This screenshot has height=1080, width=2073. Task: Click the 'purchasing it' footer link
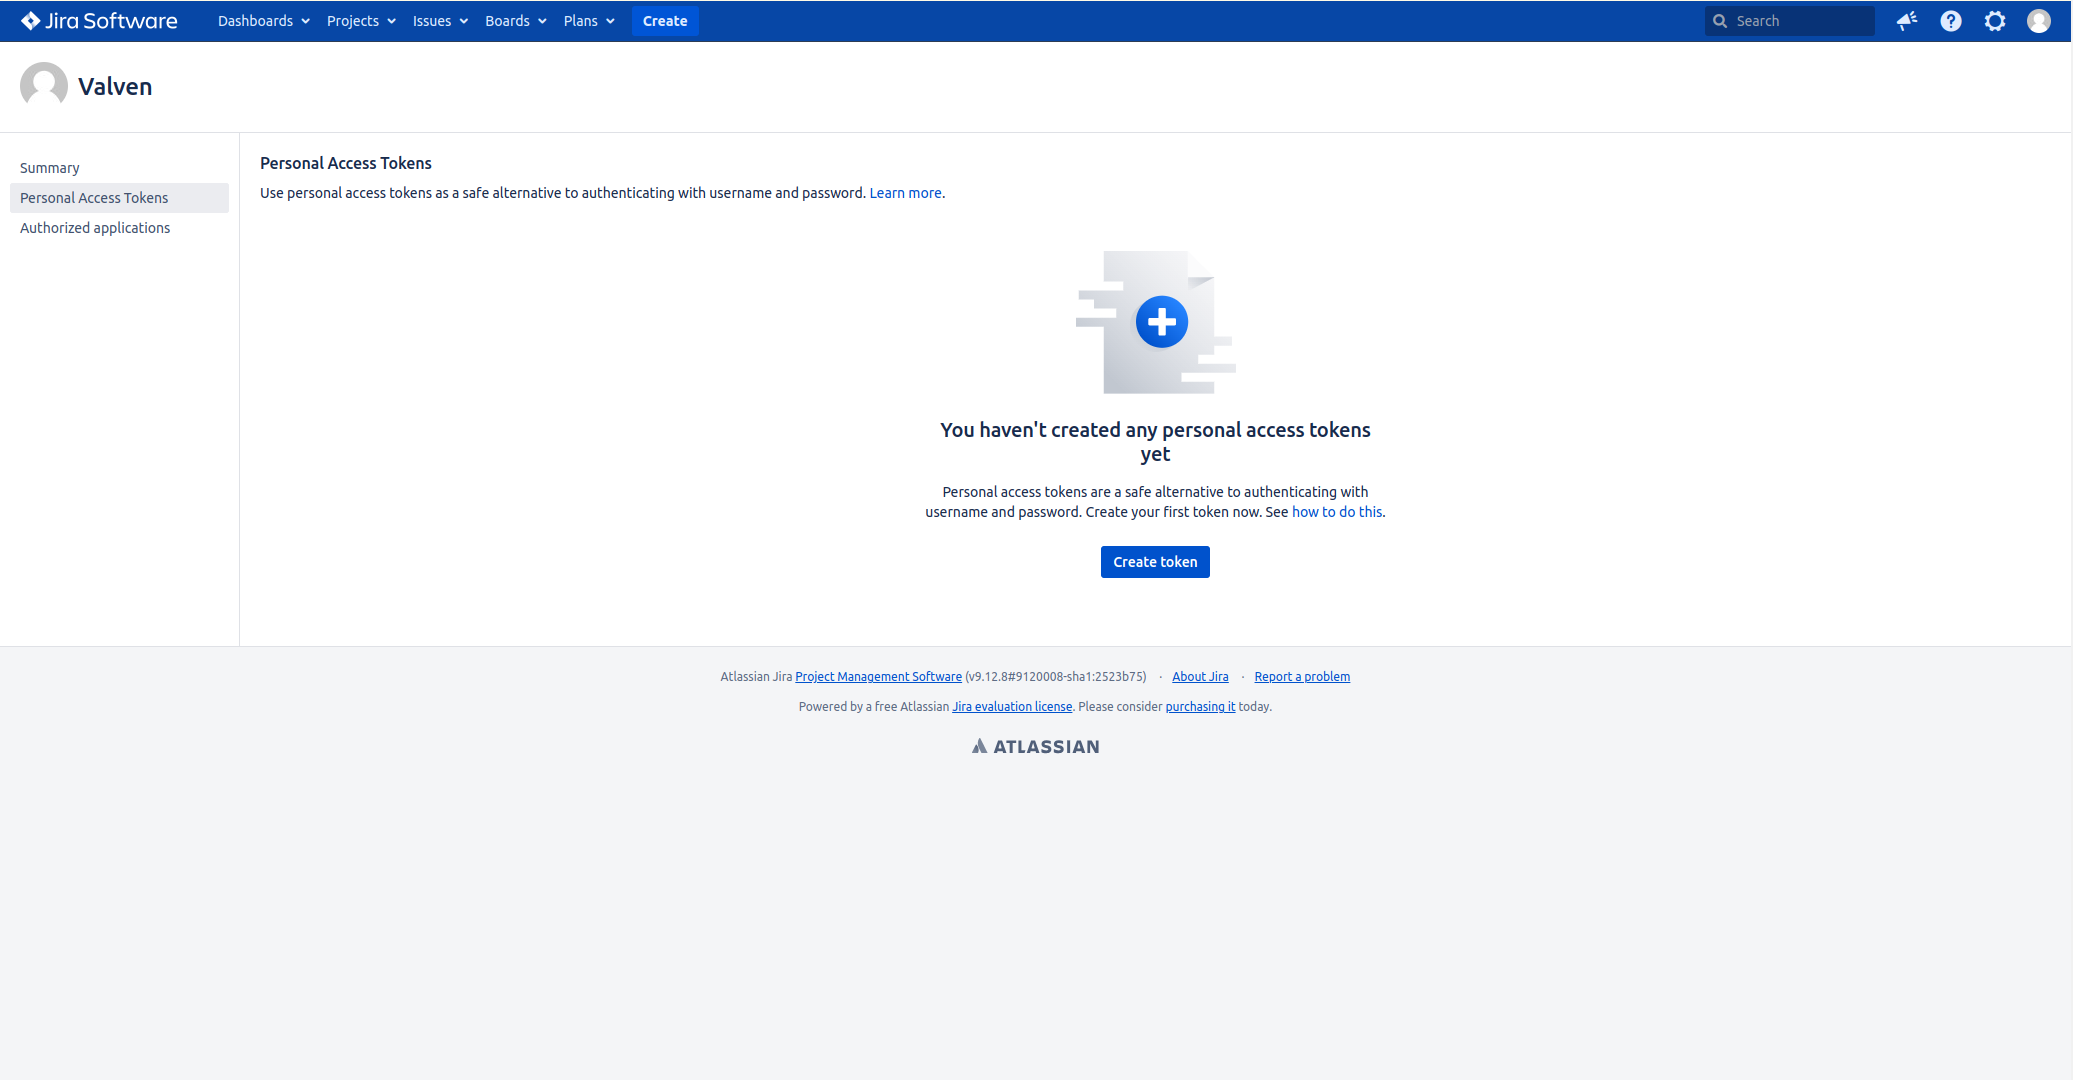point(1200,707)
